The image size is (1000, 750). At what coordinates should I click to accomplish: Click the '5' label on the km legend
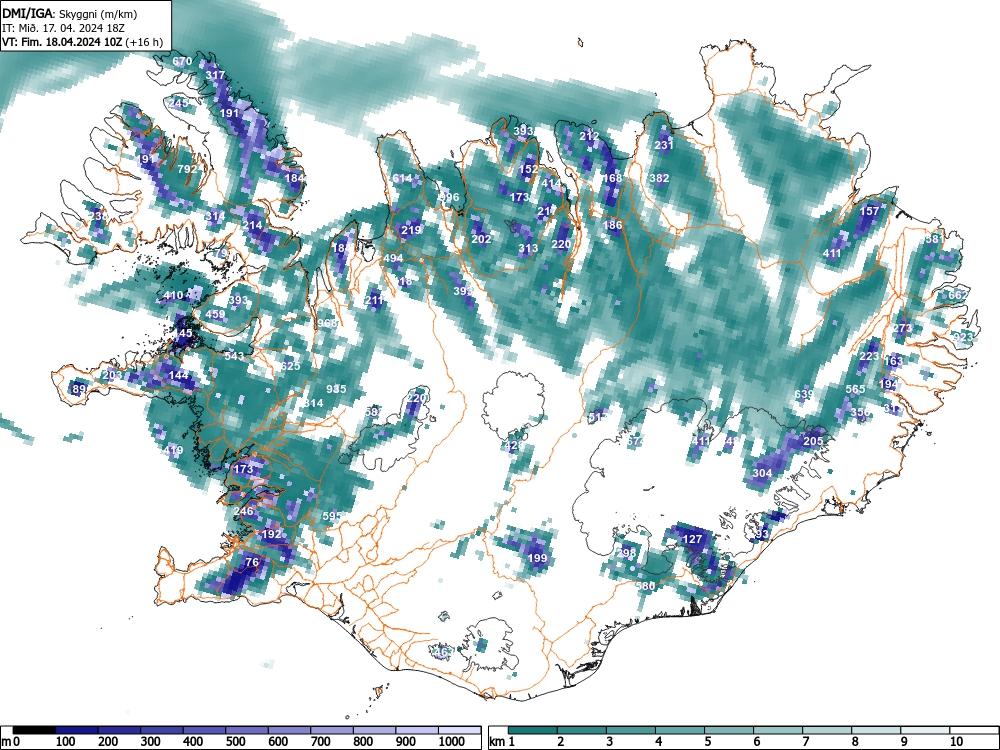pos(707,742)
